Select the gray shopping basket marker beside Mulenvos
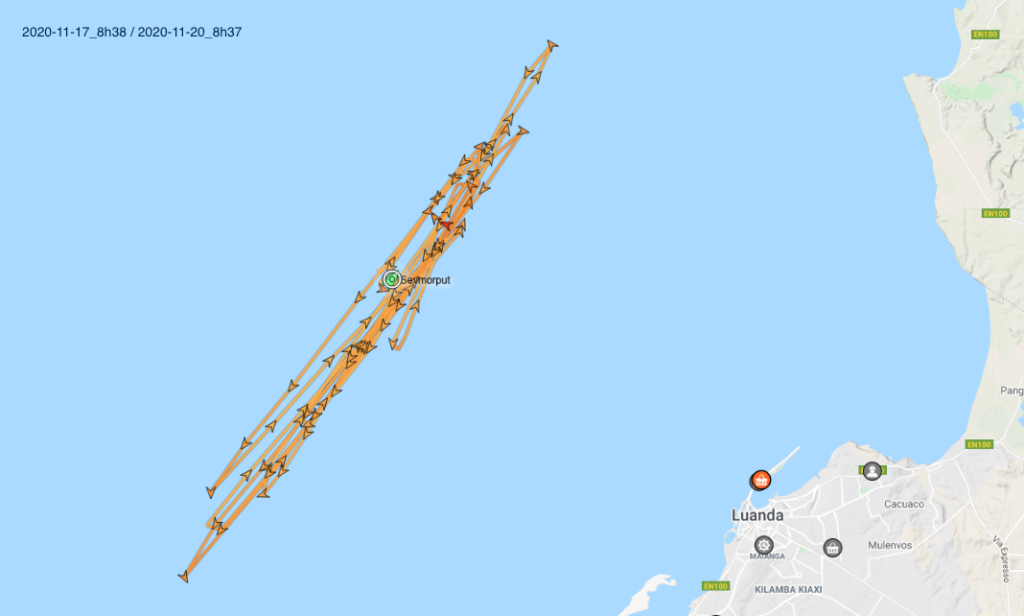 [832, 547]
